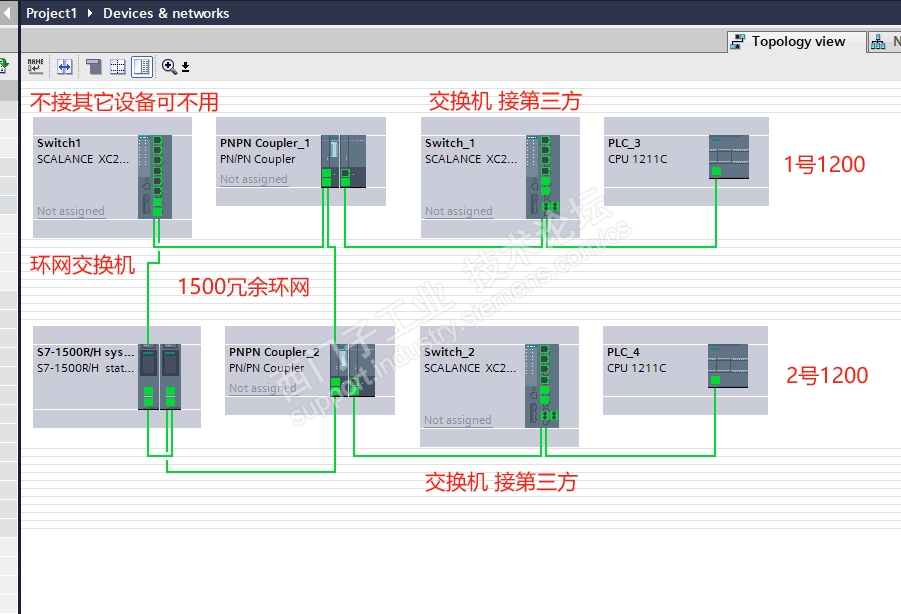The image size is (901, 614).
Task: Click the blue double-arrow port interconnection icon
Action: point(64,67)
